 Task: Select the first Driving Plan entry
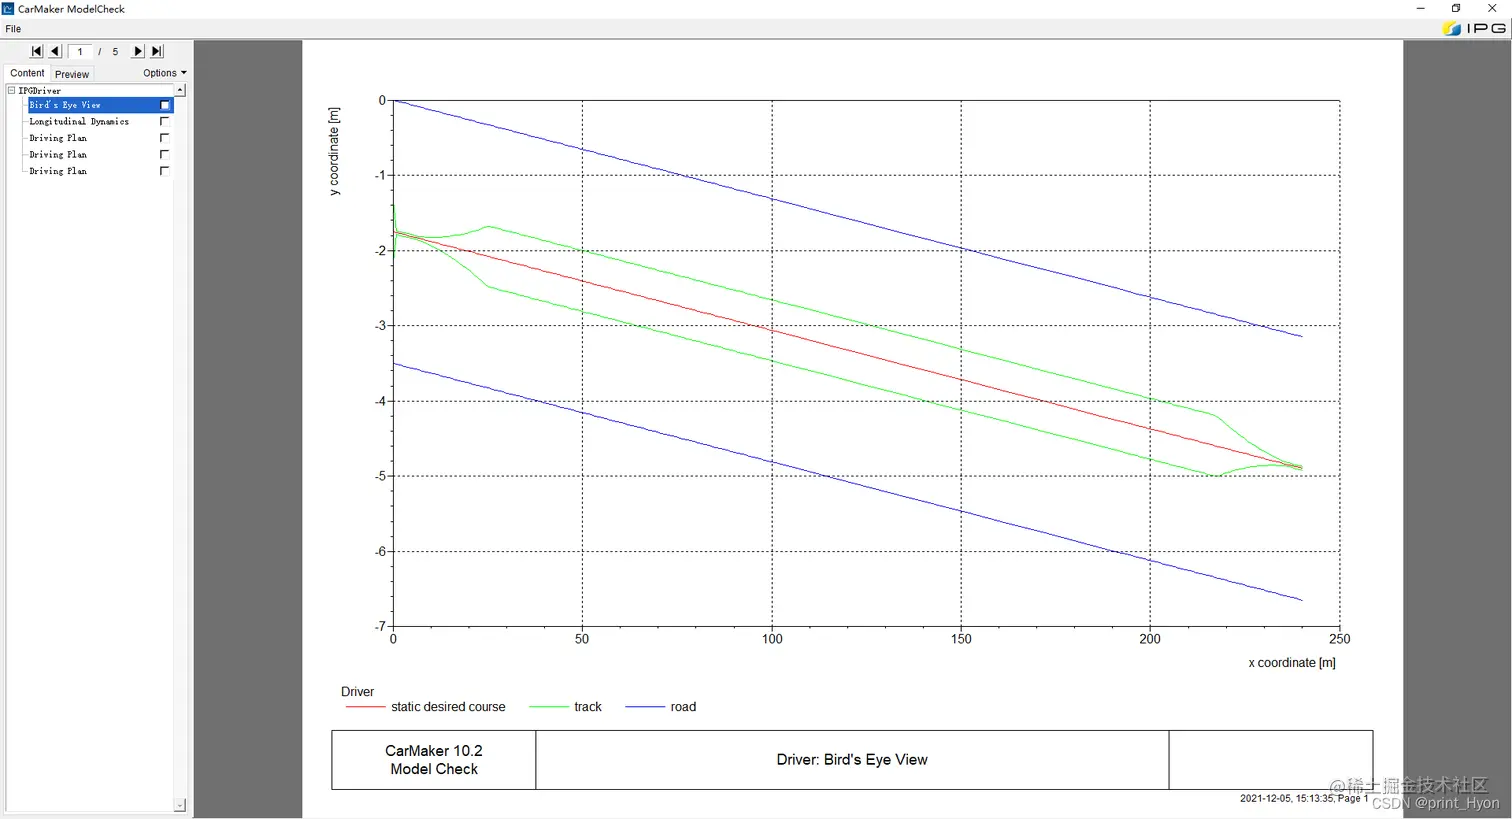58,138
